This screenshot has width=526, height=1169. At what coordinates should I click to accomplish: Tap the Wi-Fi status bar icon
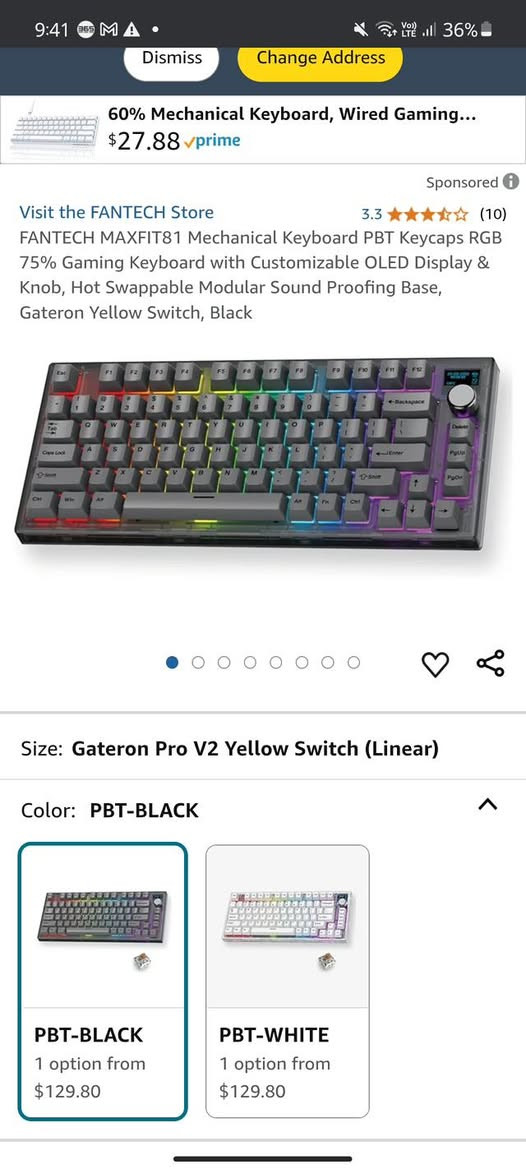385,30
